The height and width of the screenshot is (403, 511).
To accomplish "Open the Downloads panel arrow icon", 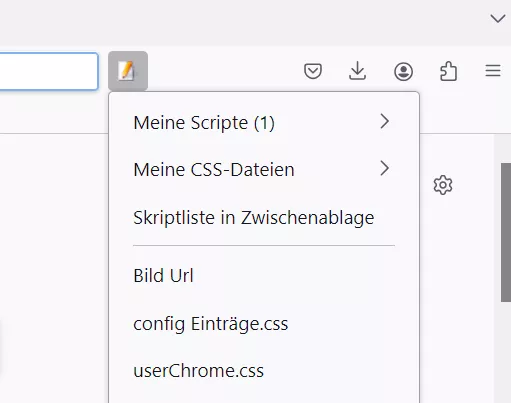I will click(357, 71).
